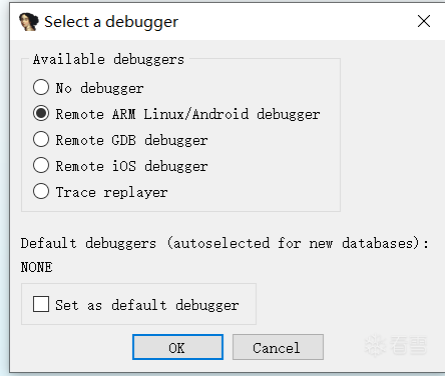This screenshot has height=376, width=445.
Task: Click the 'Trace replayer' label text
Action: tap(111, 193)
